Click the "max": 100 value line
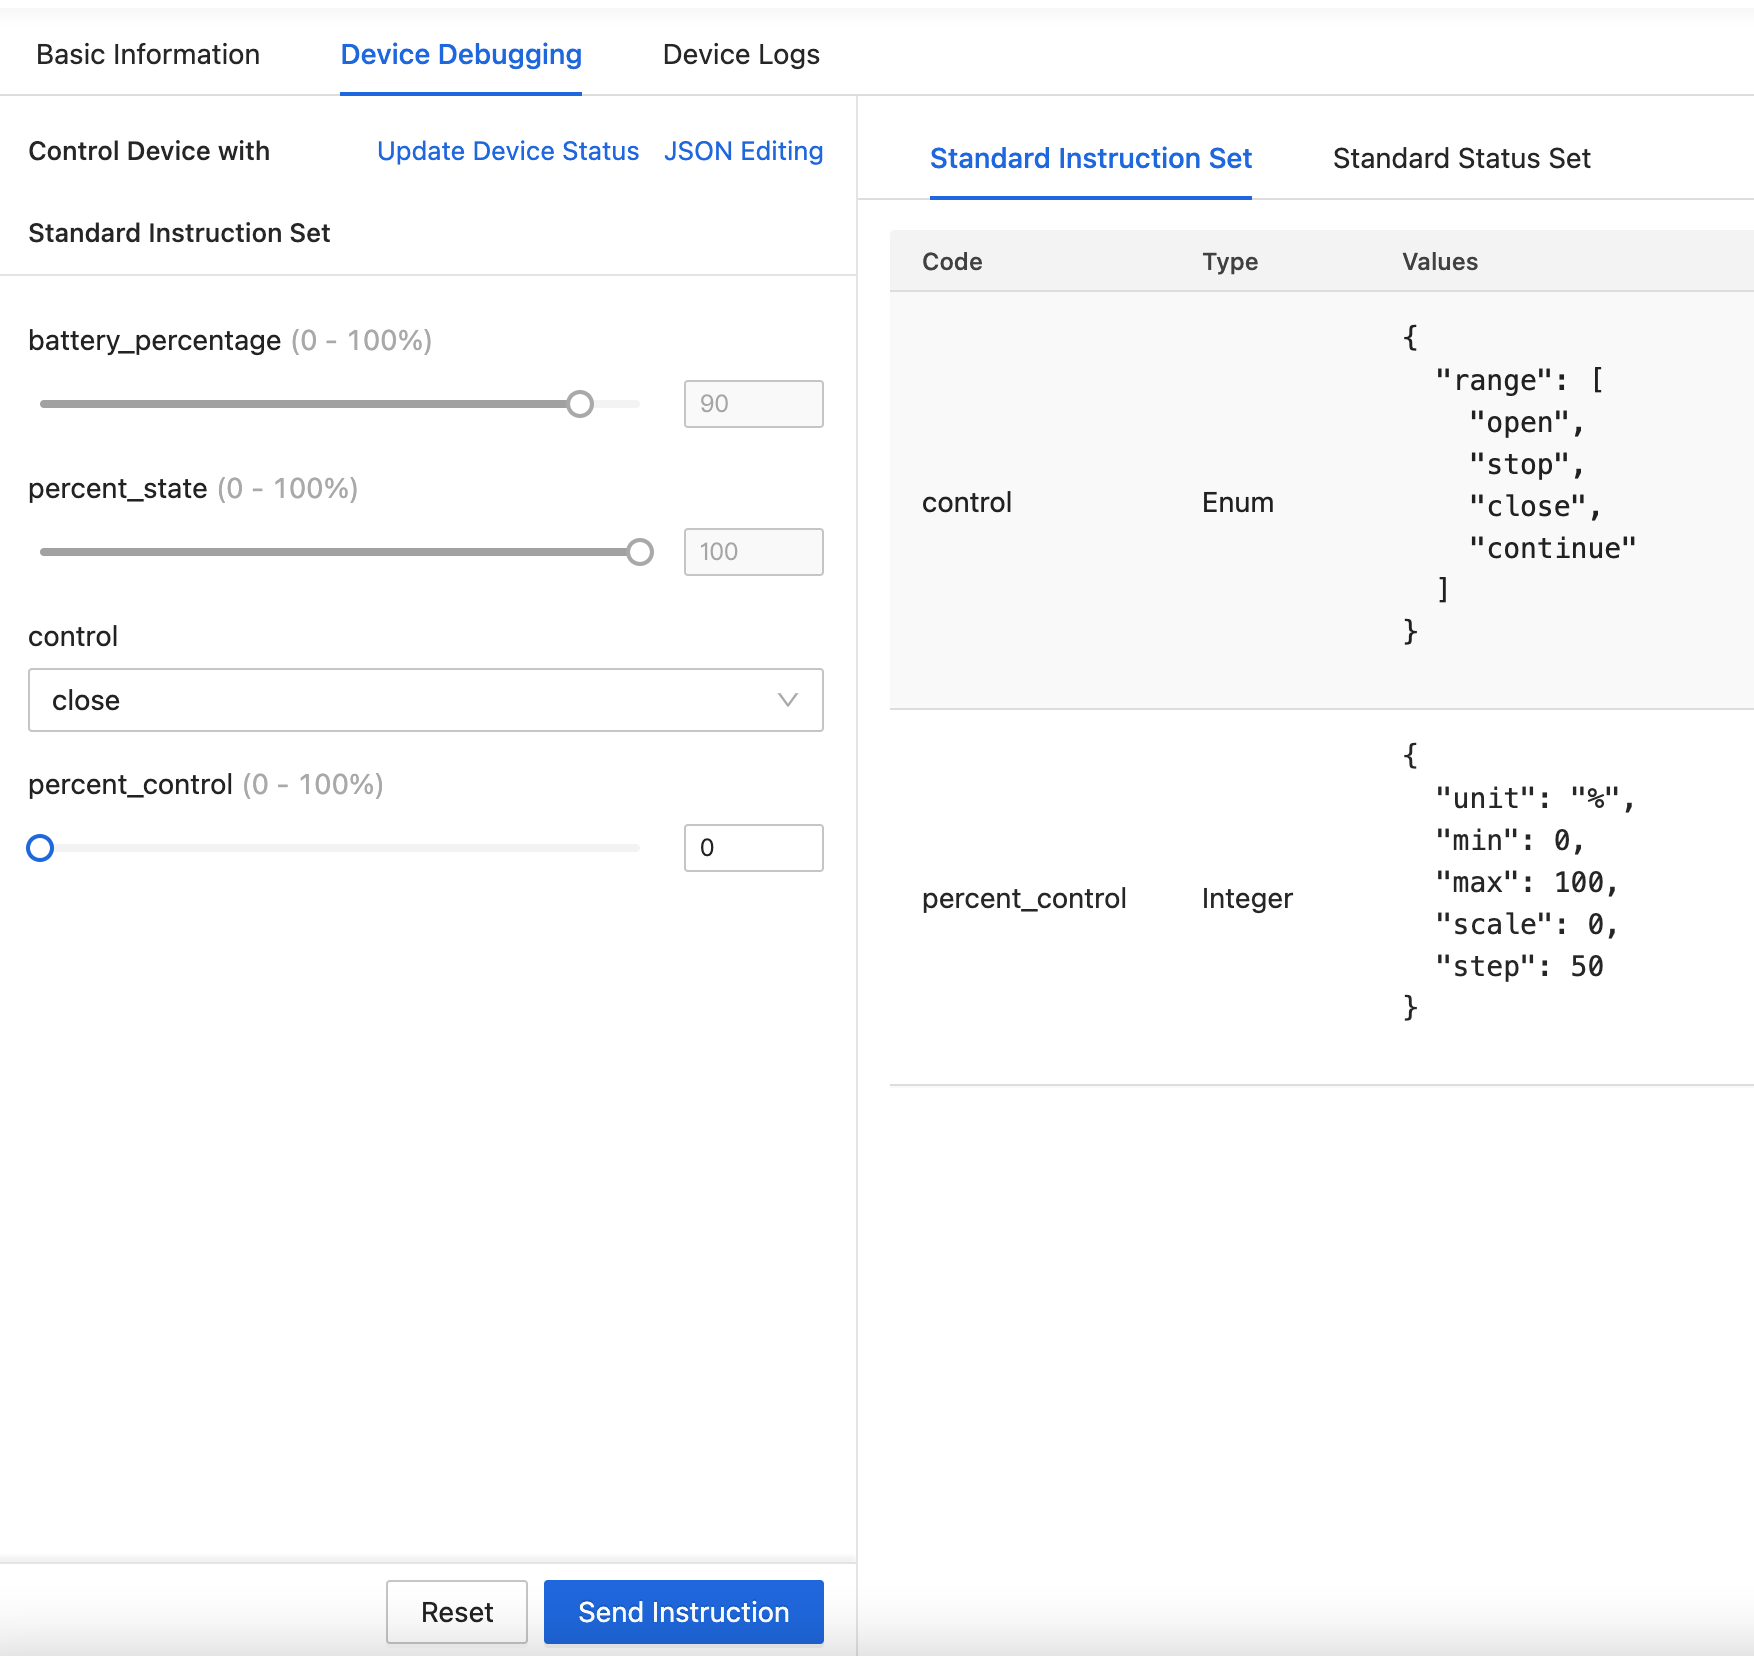Viewport: 1754px width, 1656px height. tap(1526, 882)
